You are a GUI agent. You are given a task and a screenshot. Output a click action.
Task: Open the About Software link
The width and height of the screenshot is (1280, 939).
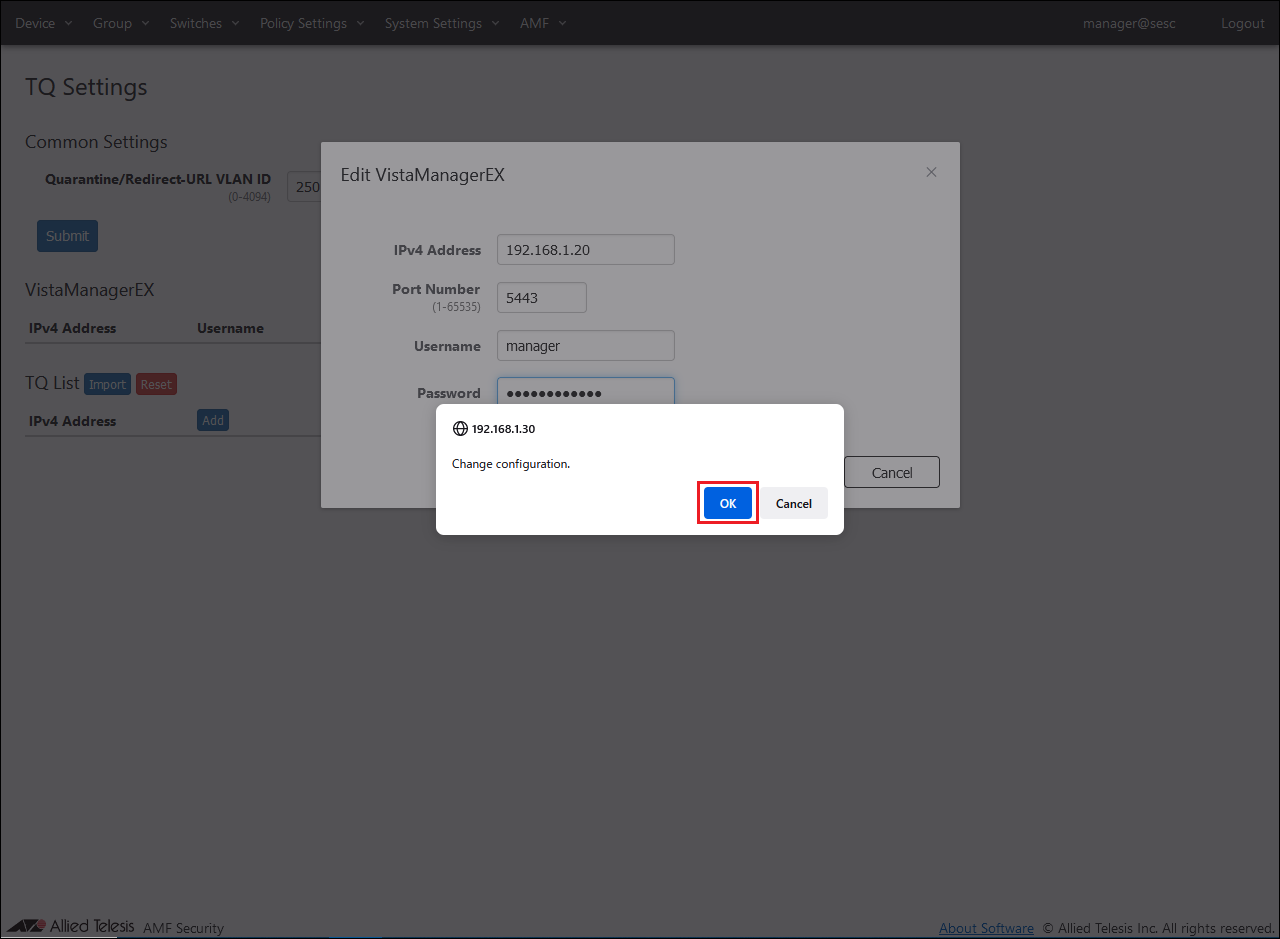click(986, 928)
